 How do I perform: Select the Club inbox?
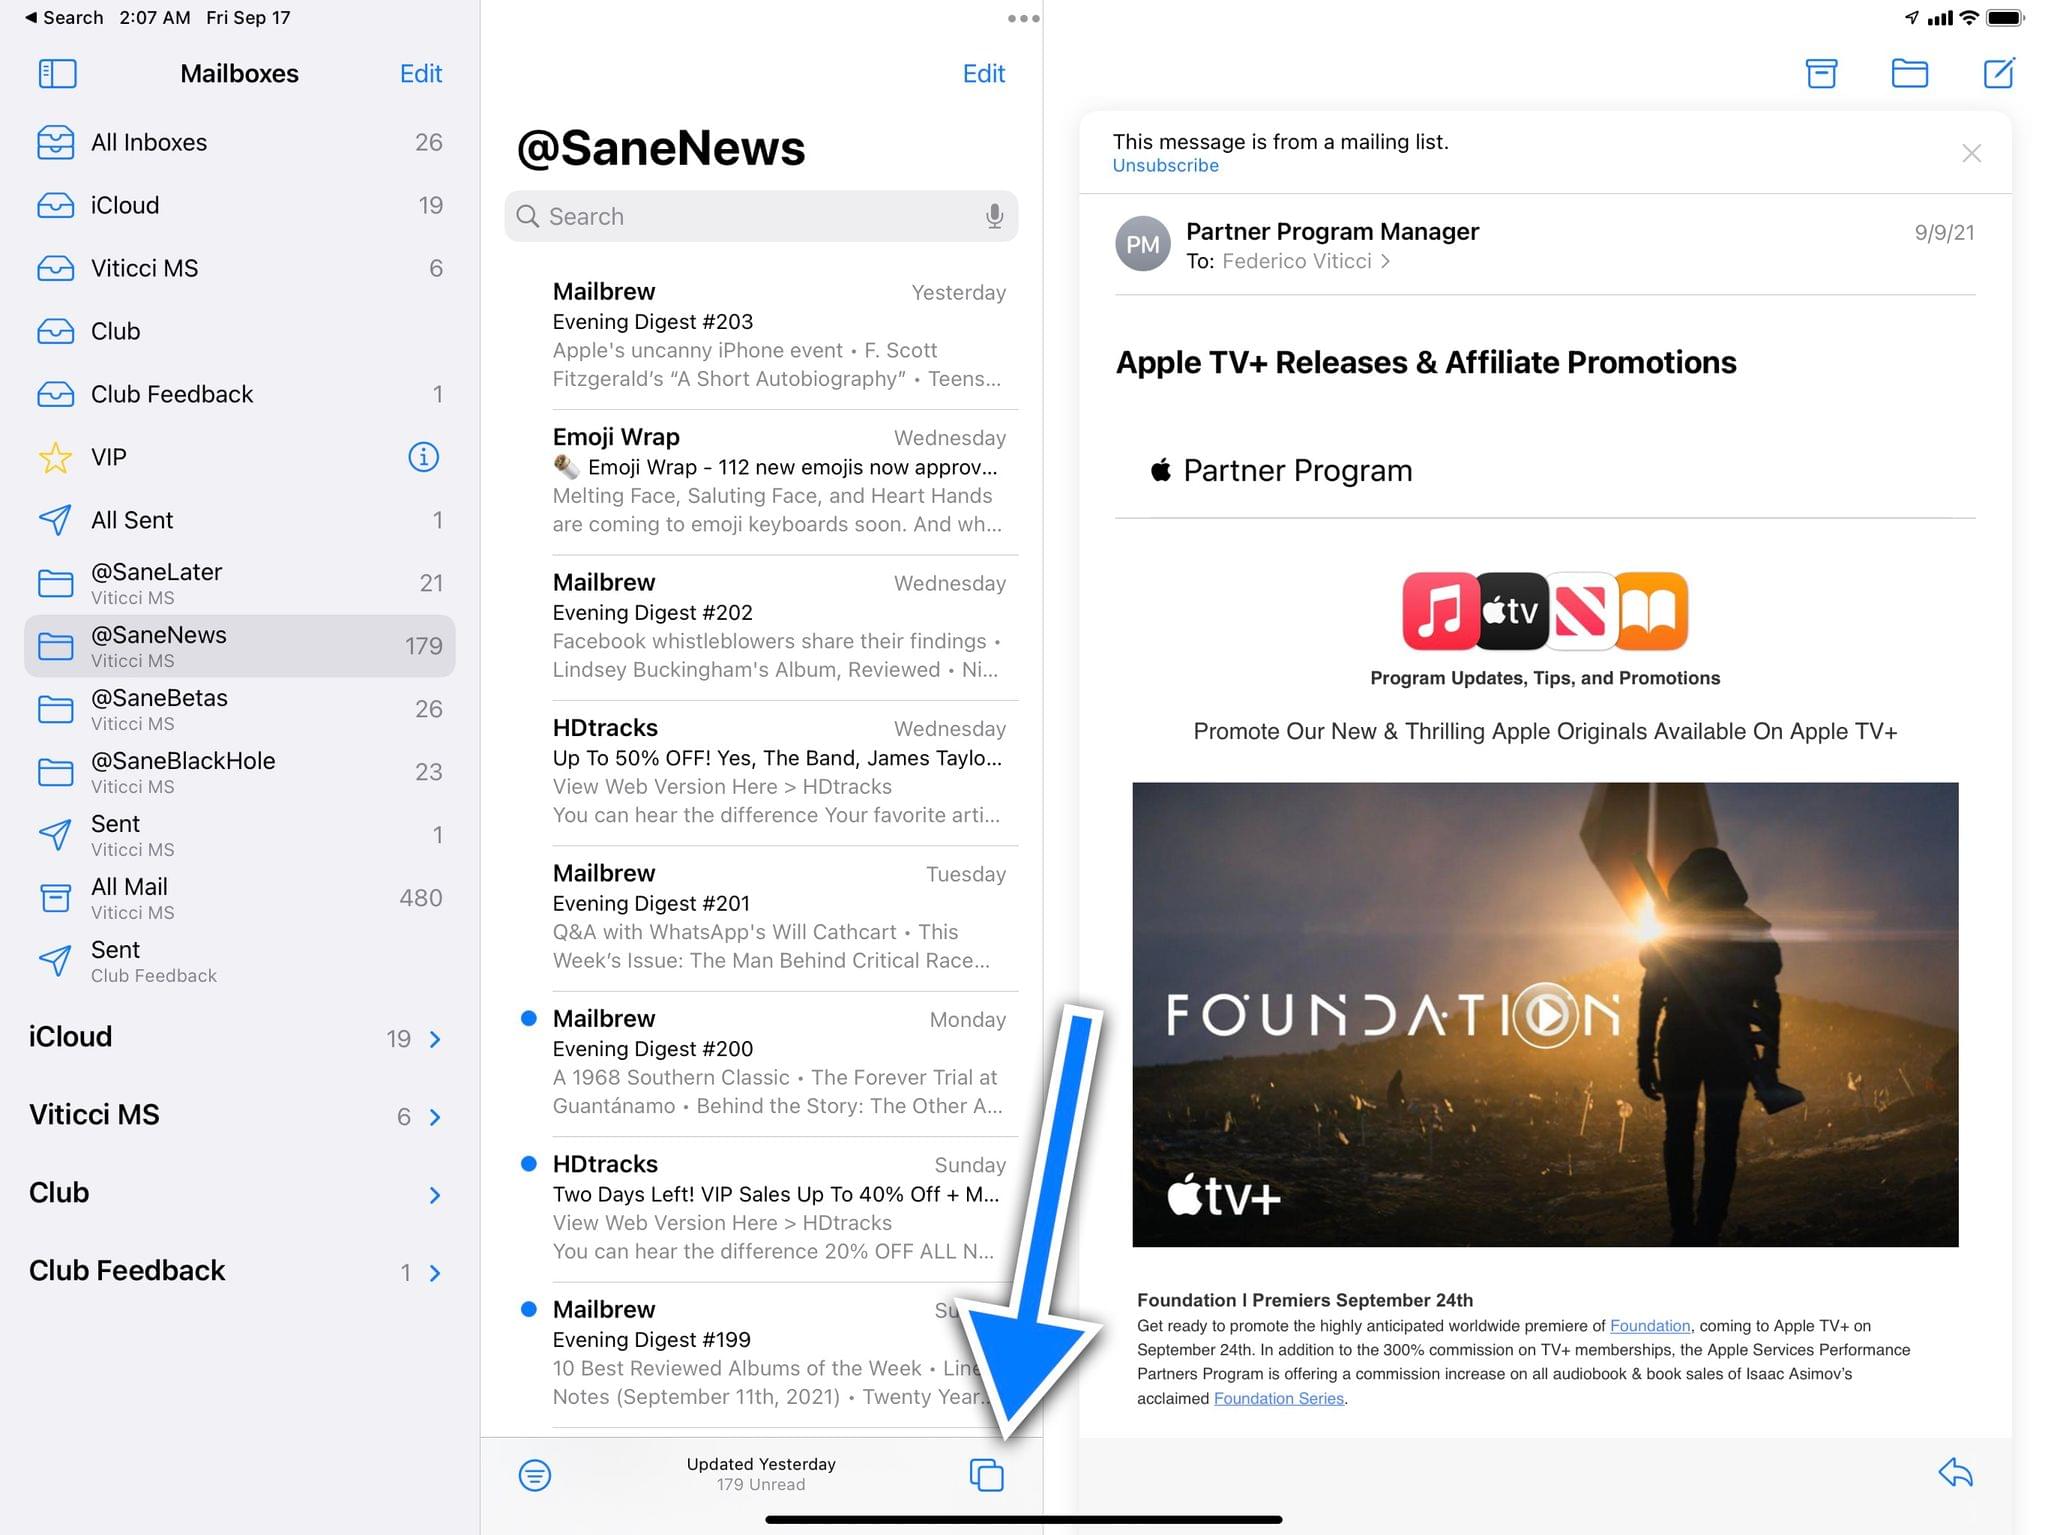pos(240,331)
